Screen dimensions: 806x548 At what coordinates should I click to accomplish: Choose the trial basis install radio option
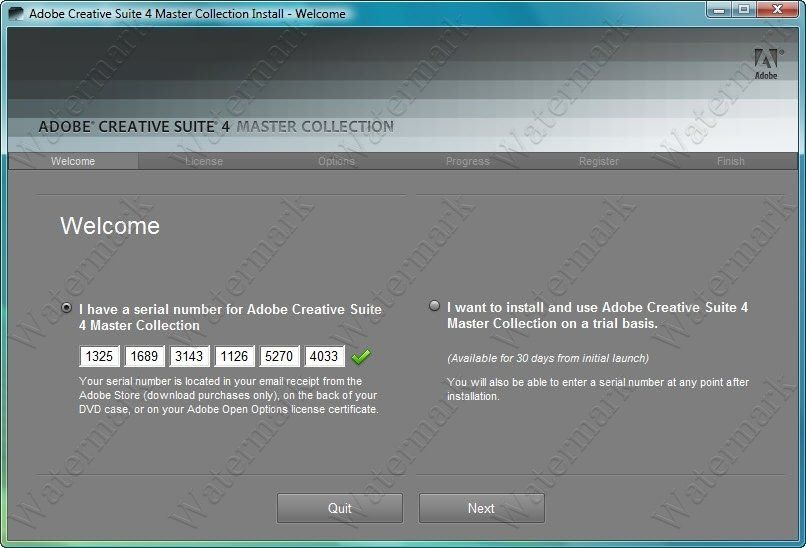[x=434, y=306]
